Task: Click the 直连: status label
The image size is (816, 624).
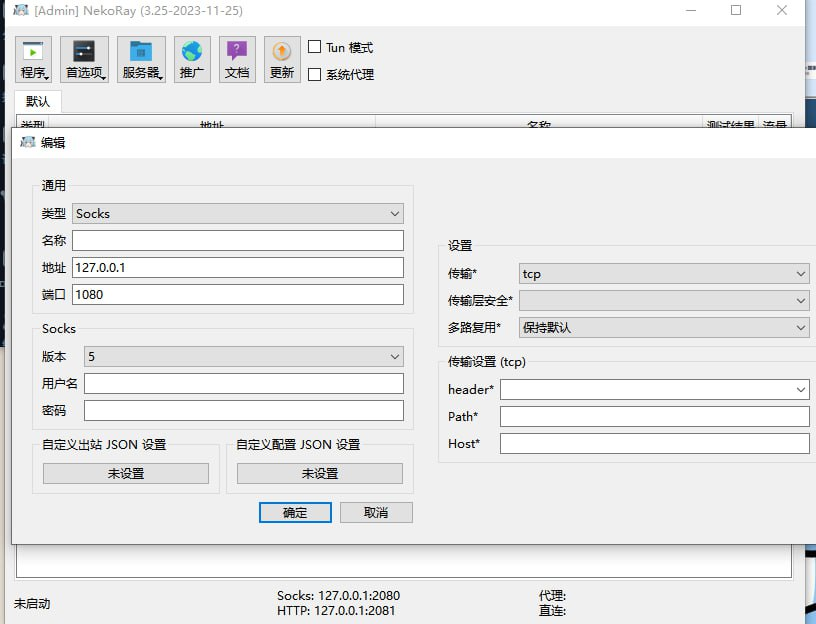Action: click(552, 610)
